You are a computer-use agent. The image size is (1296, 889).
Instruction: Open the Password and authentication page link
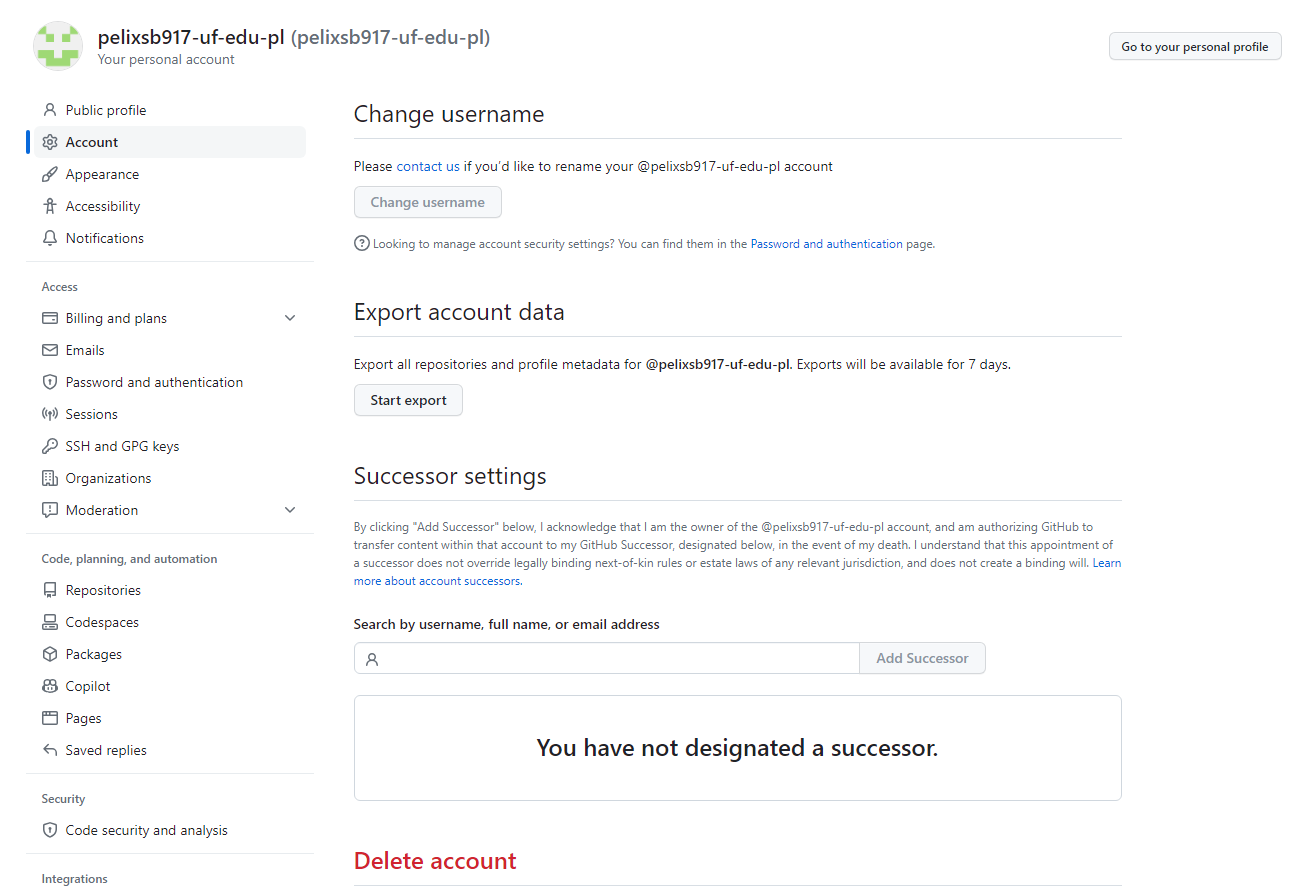click(x=826, y=244)
